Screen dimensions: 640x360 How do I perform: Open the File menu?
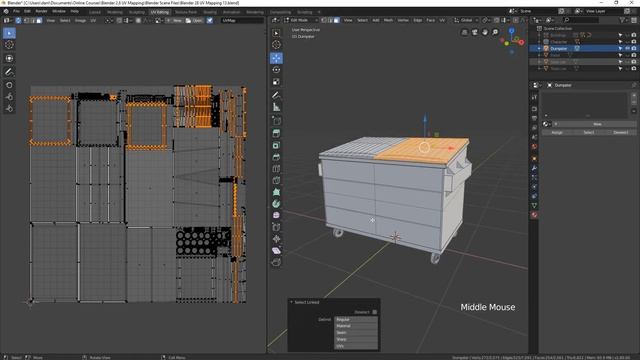[16, 11]
